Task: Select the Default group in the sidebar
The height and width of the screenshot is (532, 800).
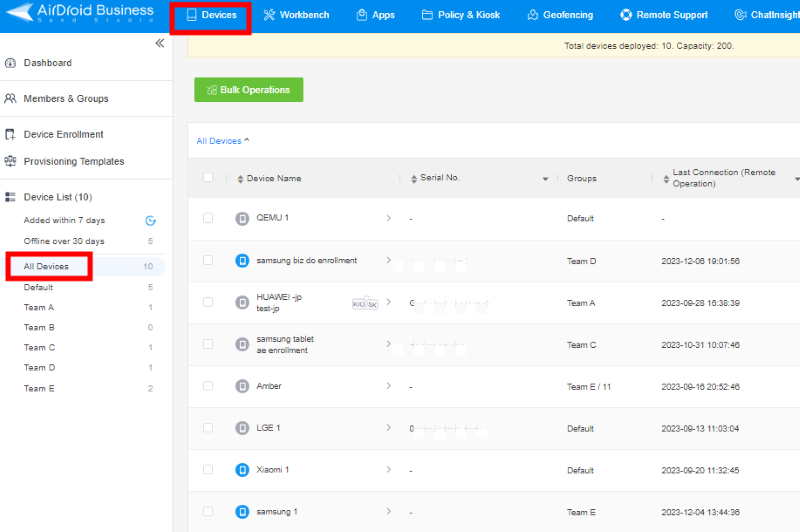Action: [x=38, y=287]
